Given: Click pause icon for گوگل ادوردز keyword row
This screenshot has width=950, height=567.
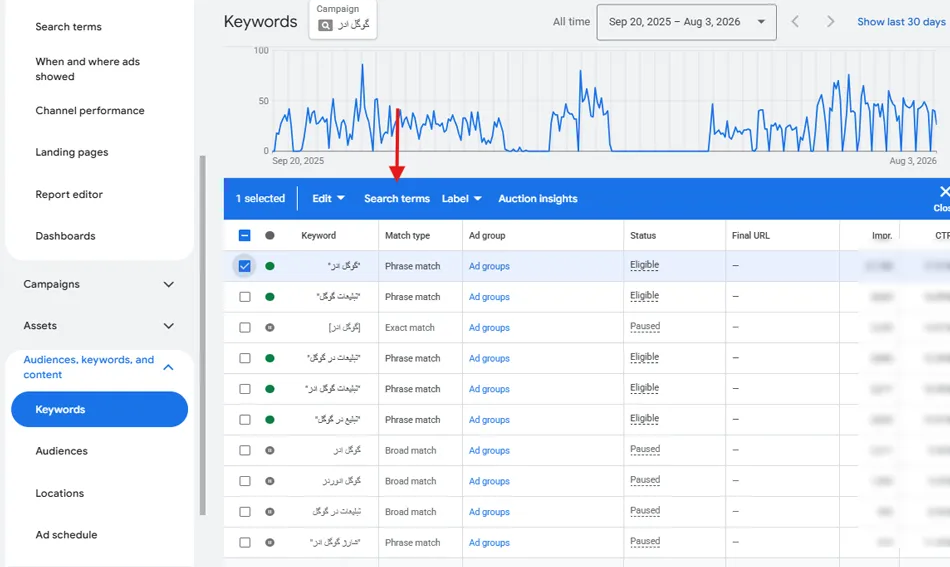Looking at the screenshot, I should (x=270, y=481).
